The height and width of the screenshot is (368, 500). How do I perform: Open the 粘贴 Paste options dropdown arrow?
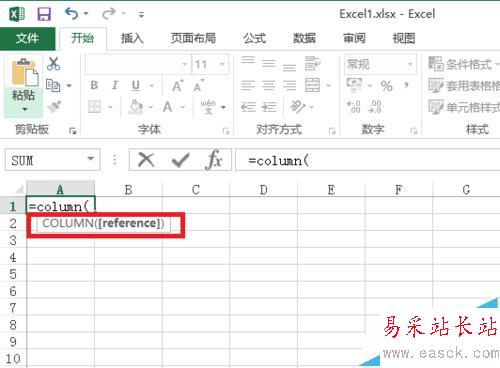(24, 109)
